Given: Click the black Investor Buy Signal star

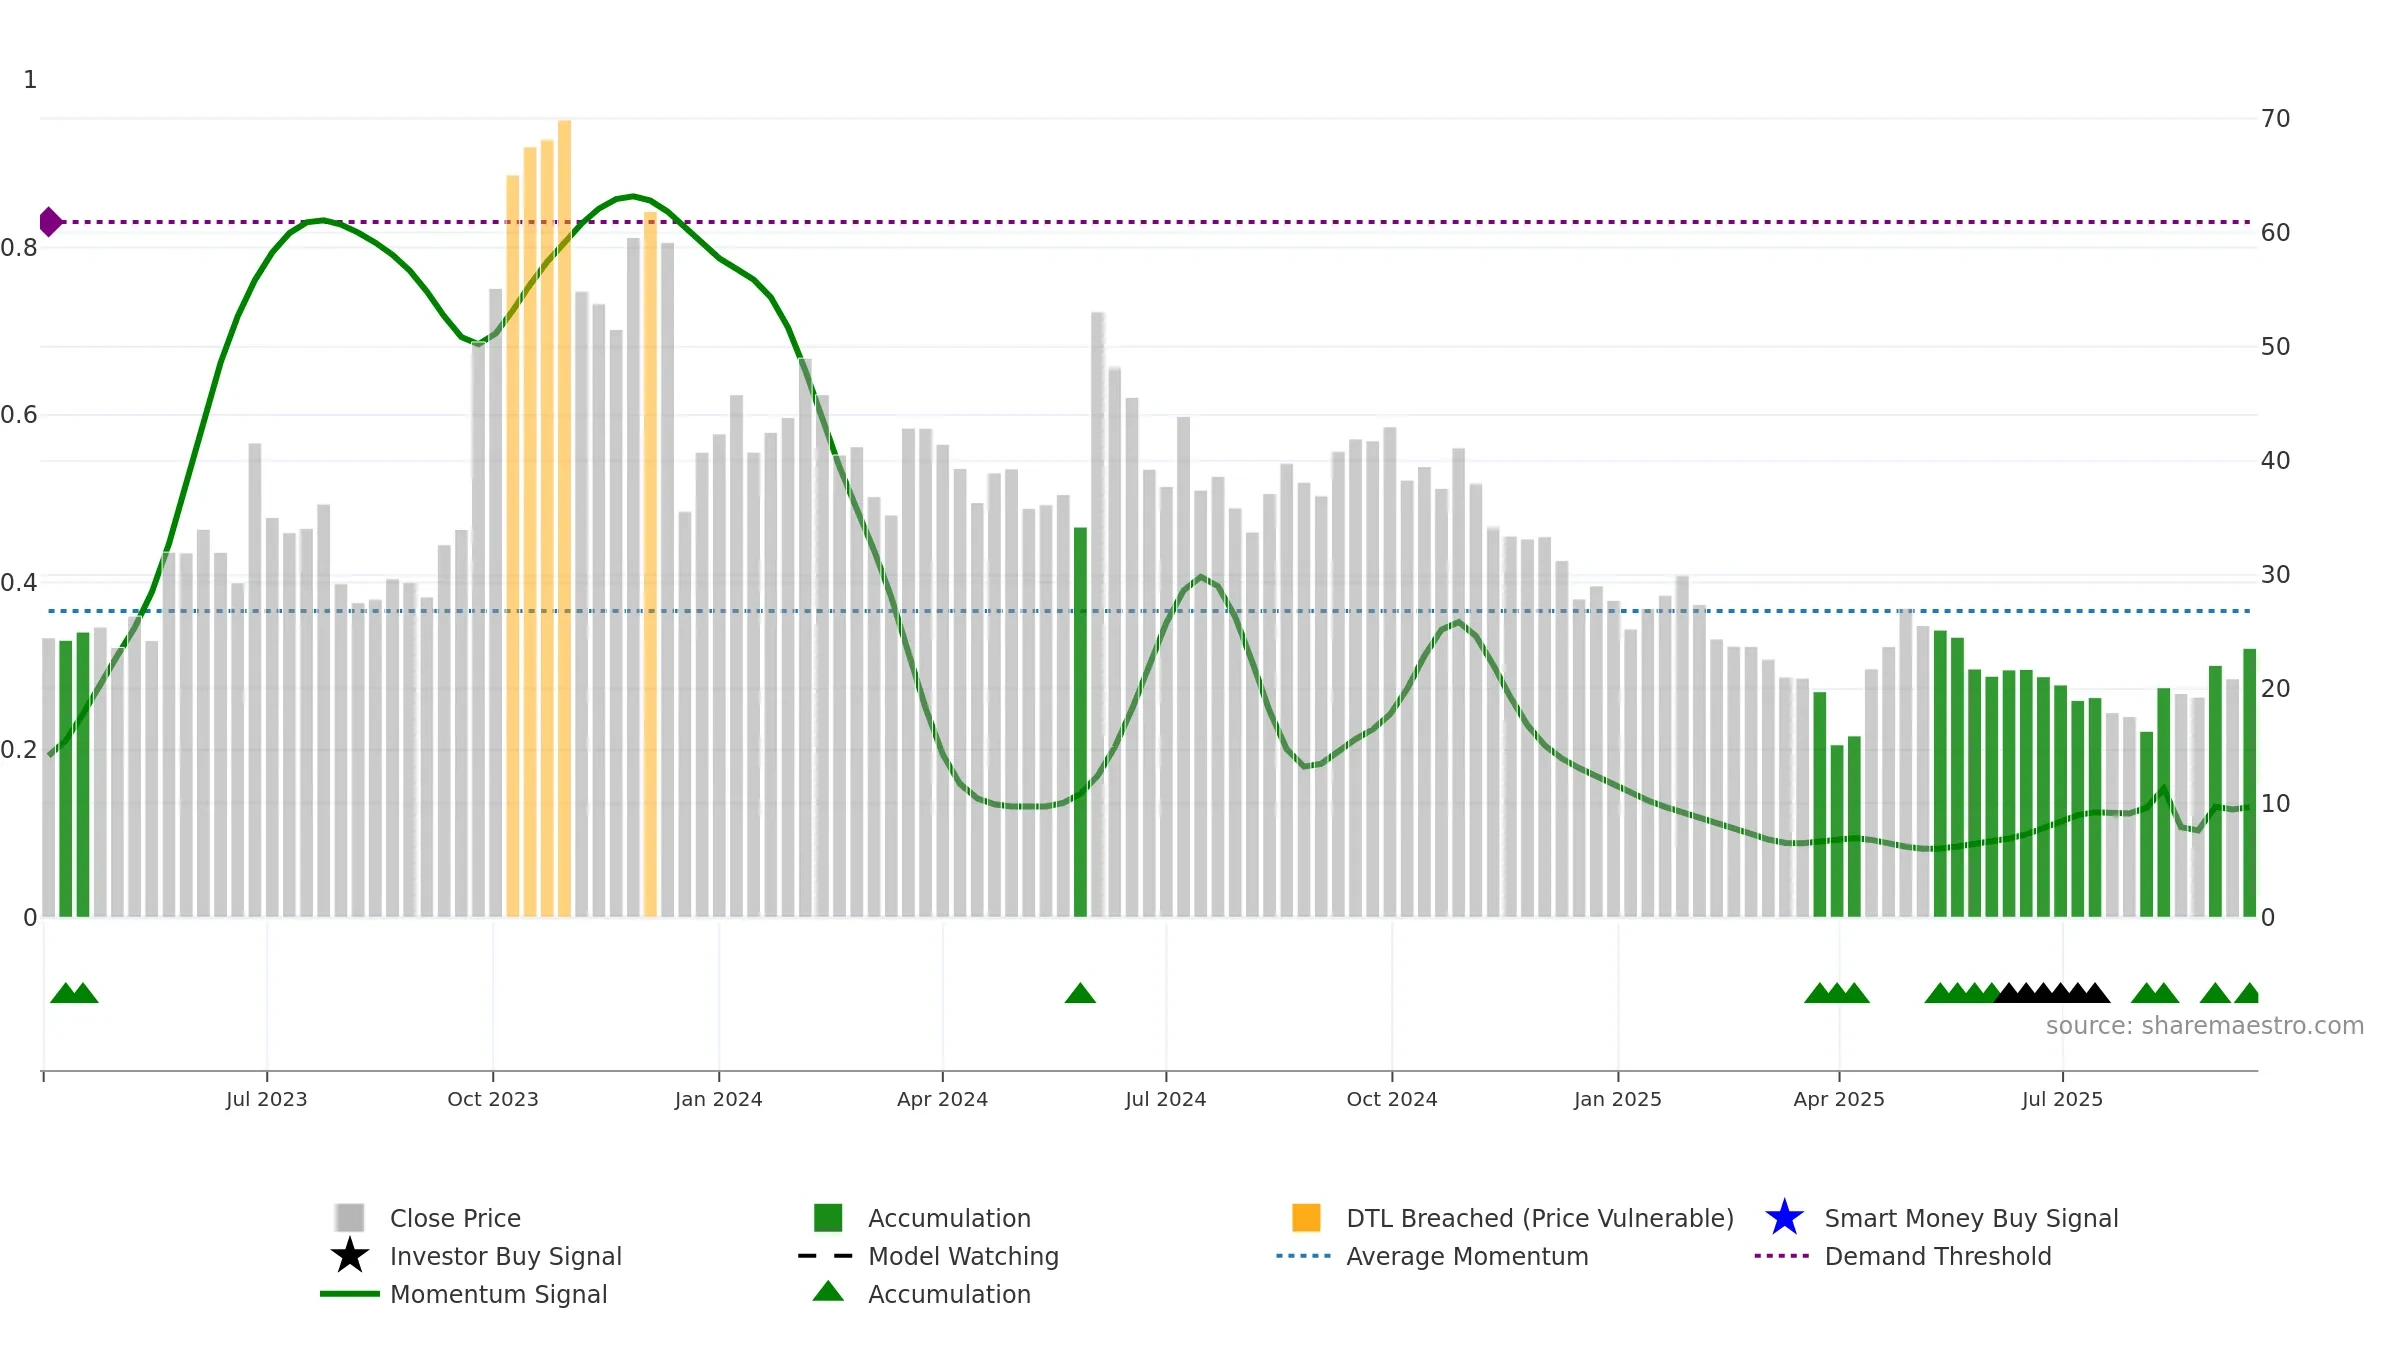Looking at the screenshot, I should tap(349, 1256).
